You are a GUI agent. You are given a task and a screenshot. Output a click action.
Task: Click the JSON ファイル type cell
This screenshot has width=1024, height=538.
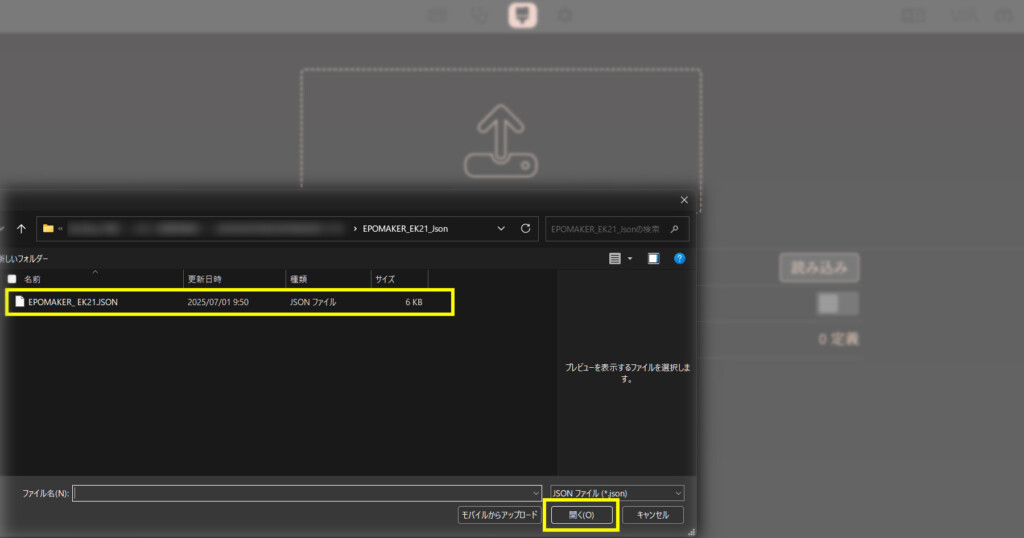coord(313,302)
